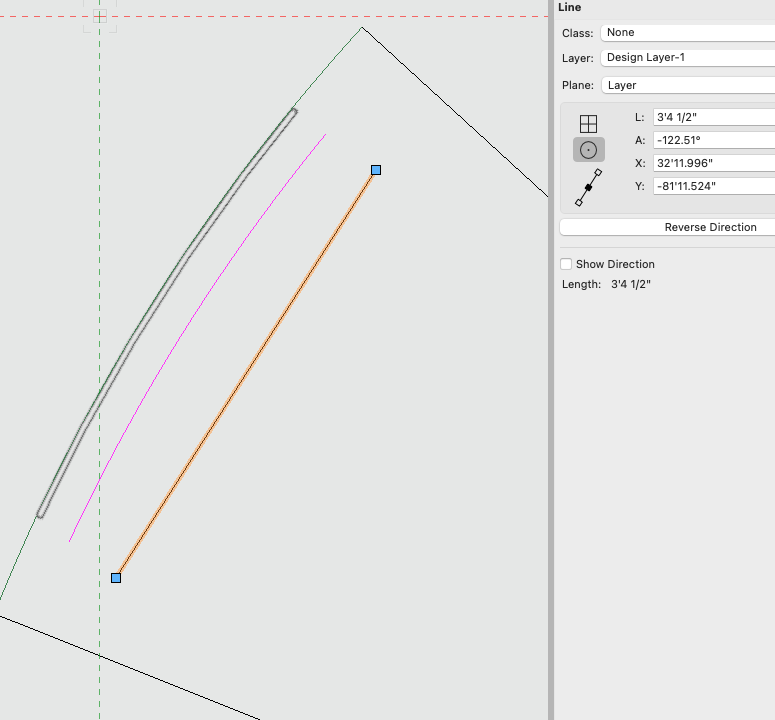Click the lower blue handle of the selected line
Viewport: 775px width, 720px height.
tap(116, 578)
